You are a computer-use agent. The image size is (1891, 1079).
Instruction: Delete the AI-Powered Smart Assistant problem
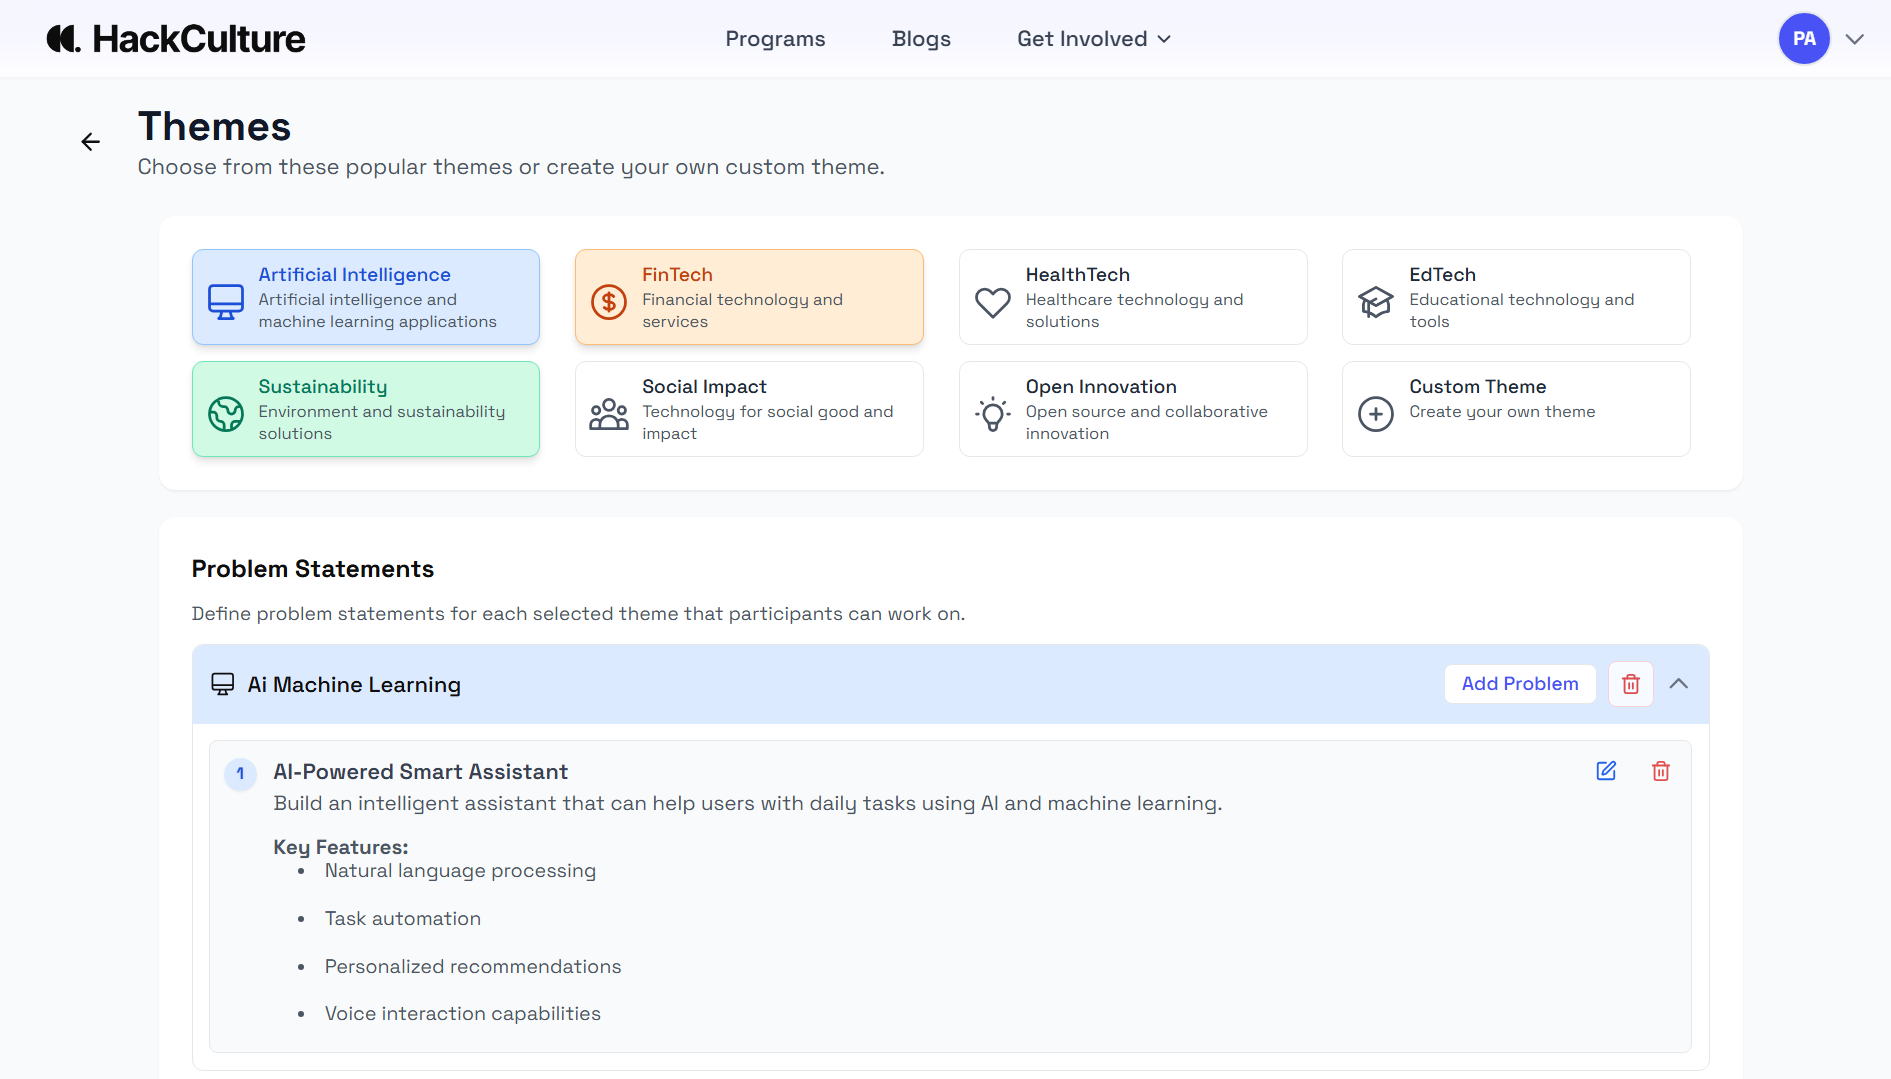pos(1661,771)
